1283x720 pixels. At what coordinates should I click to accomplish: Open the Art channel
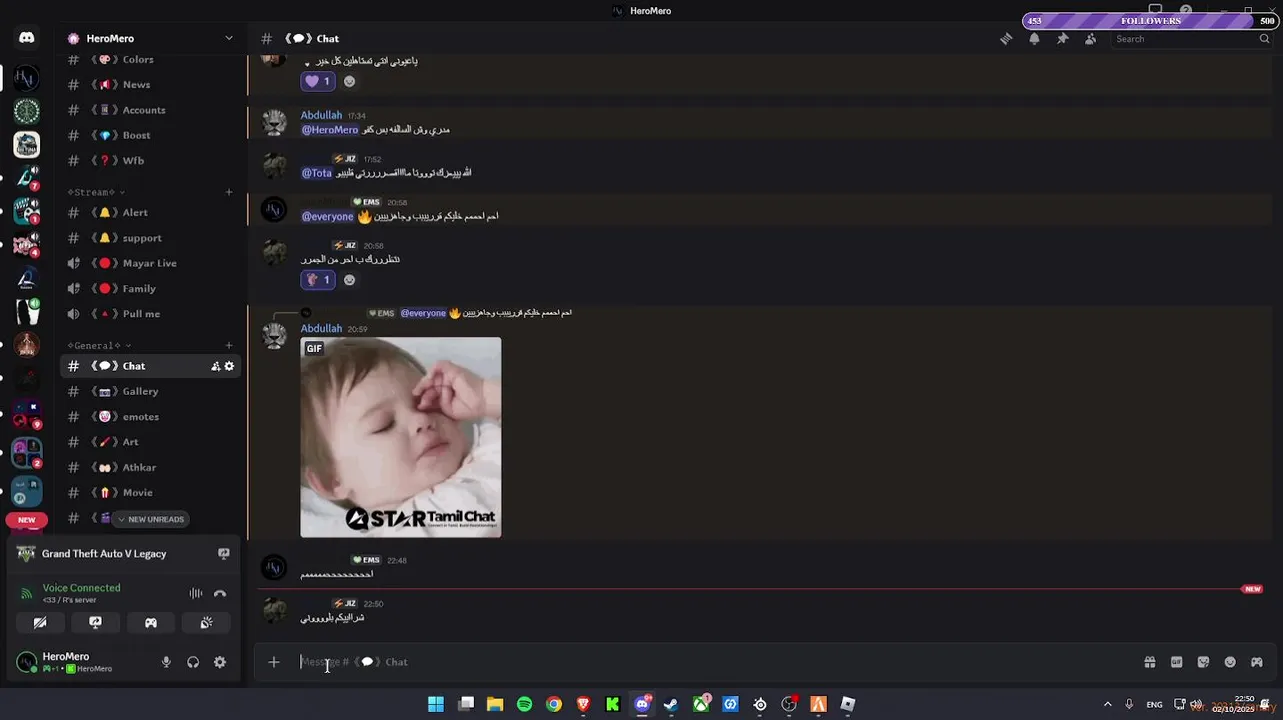tap(150, 442)
